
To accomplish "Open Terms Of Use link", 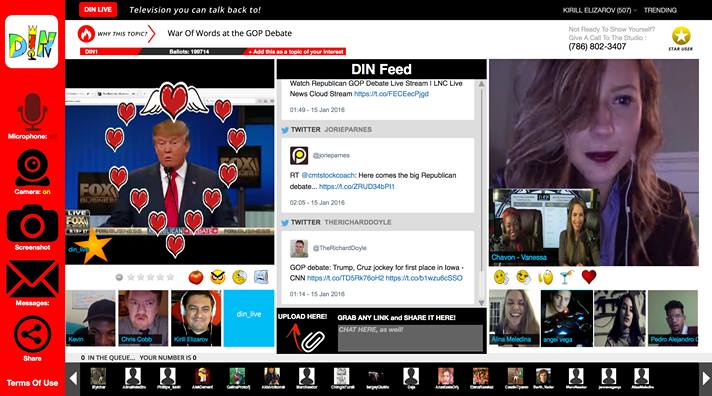I will (32, 383).
